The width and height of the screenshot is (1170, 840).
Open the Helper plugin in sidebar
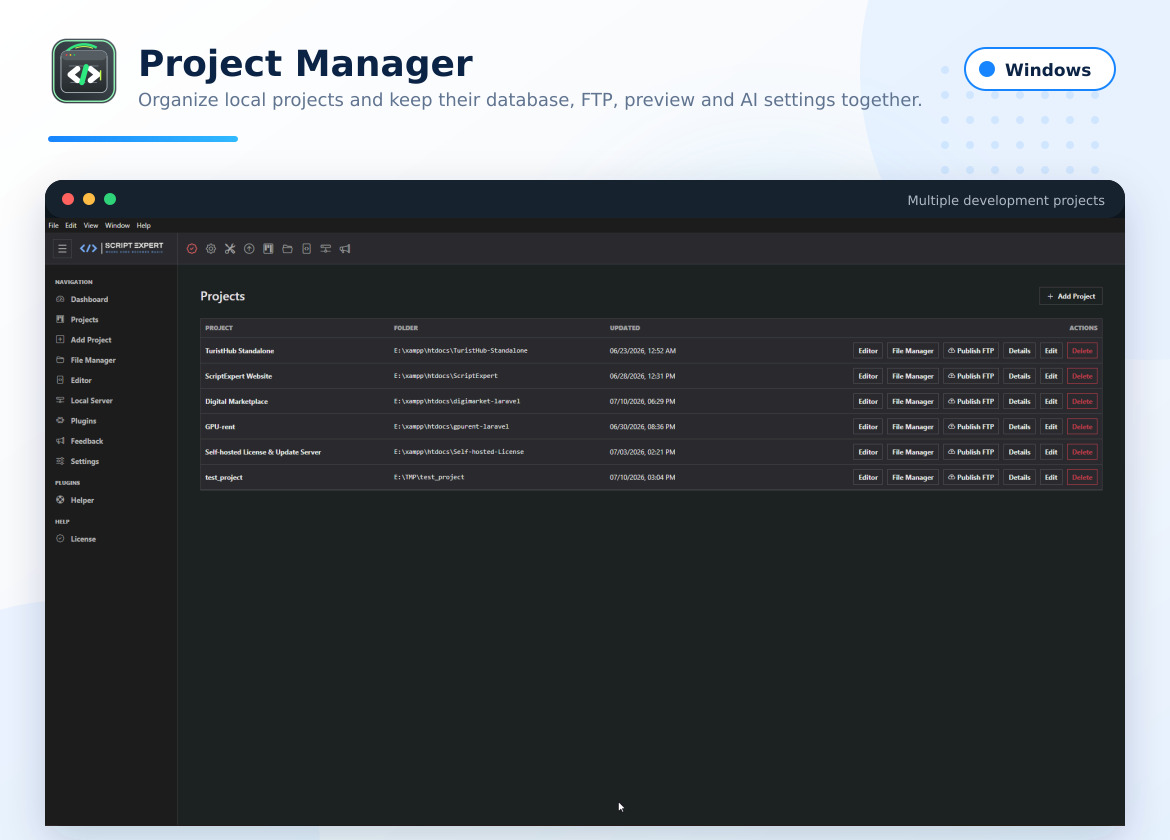(x=82, y=500)
